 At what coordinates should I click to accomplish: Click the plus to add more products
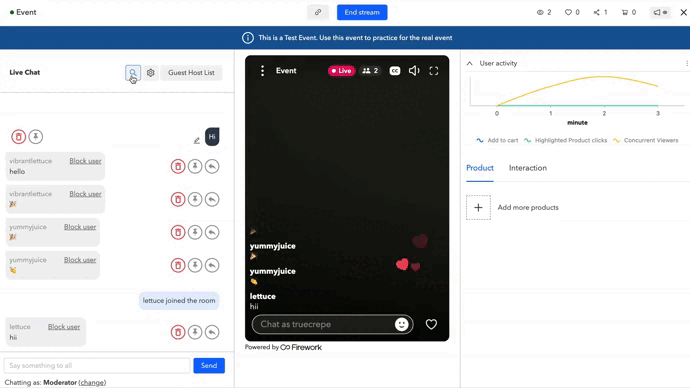coord(478,208)
